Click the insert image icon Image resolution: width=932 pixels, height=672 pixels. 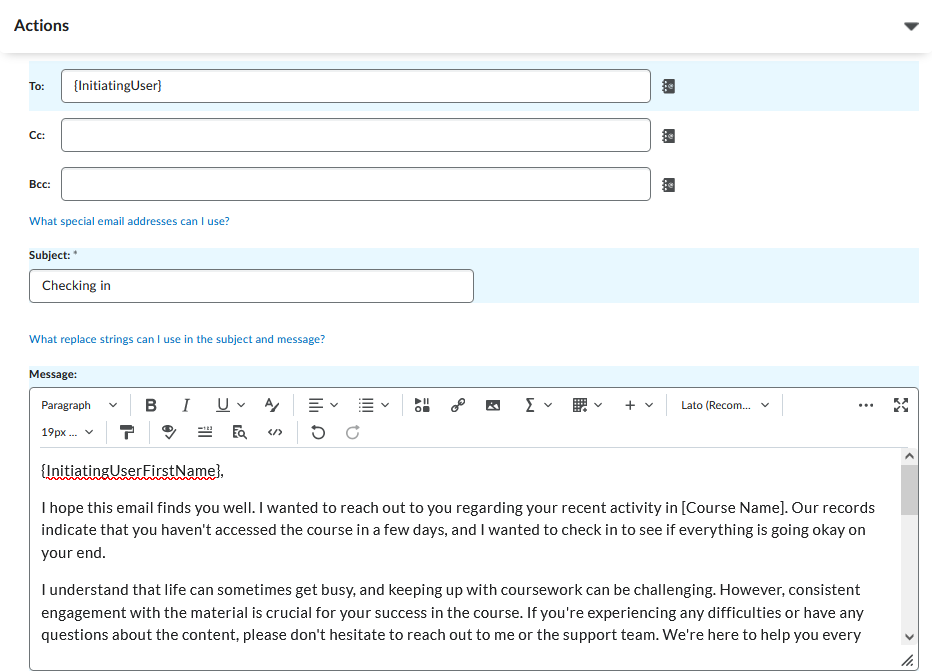coord(493,405)
